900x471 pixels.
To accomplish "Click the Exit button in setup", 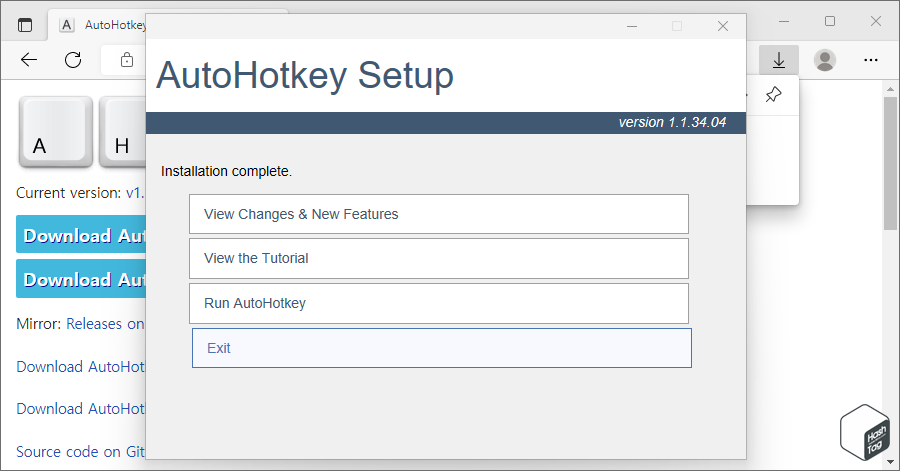I will [441, 348].
